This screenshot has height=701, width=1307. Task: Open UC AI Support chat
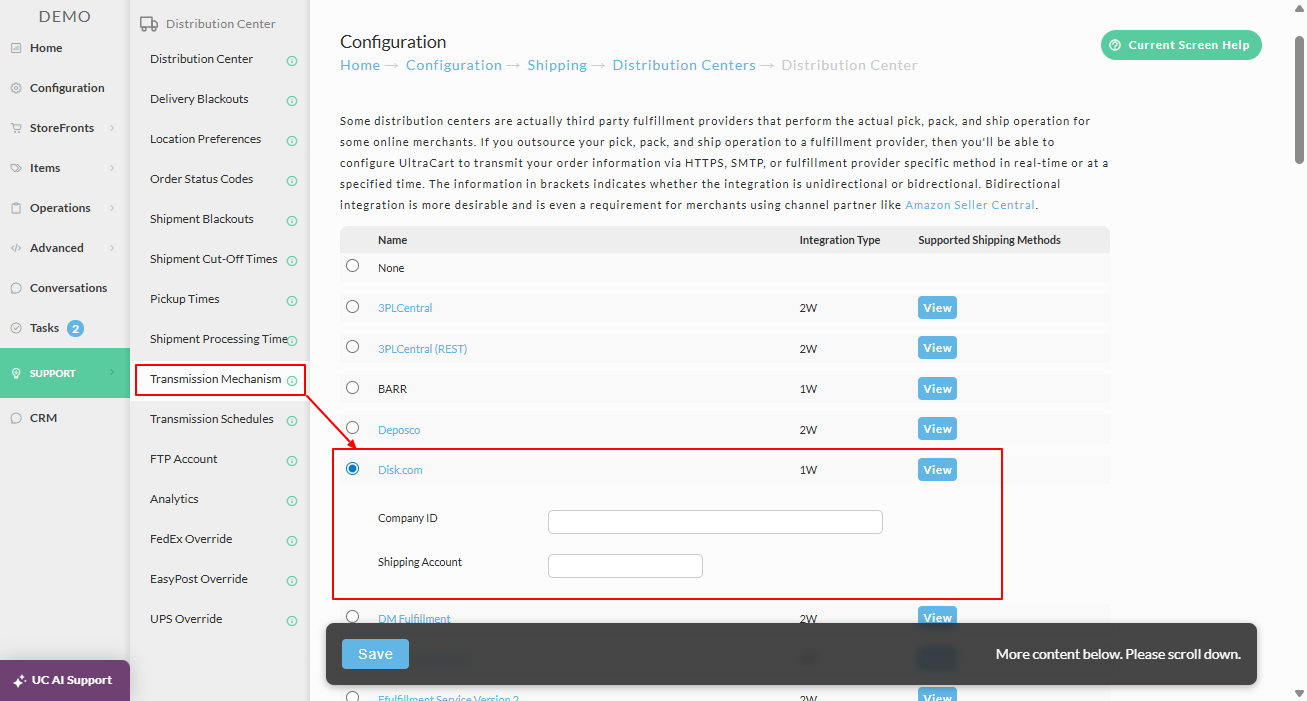65,680
